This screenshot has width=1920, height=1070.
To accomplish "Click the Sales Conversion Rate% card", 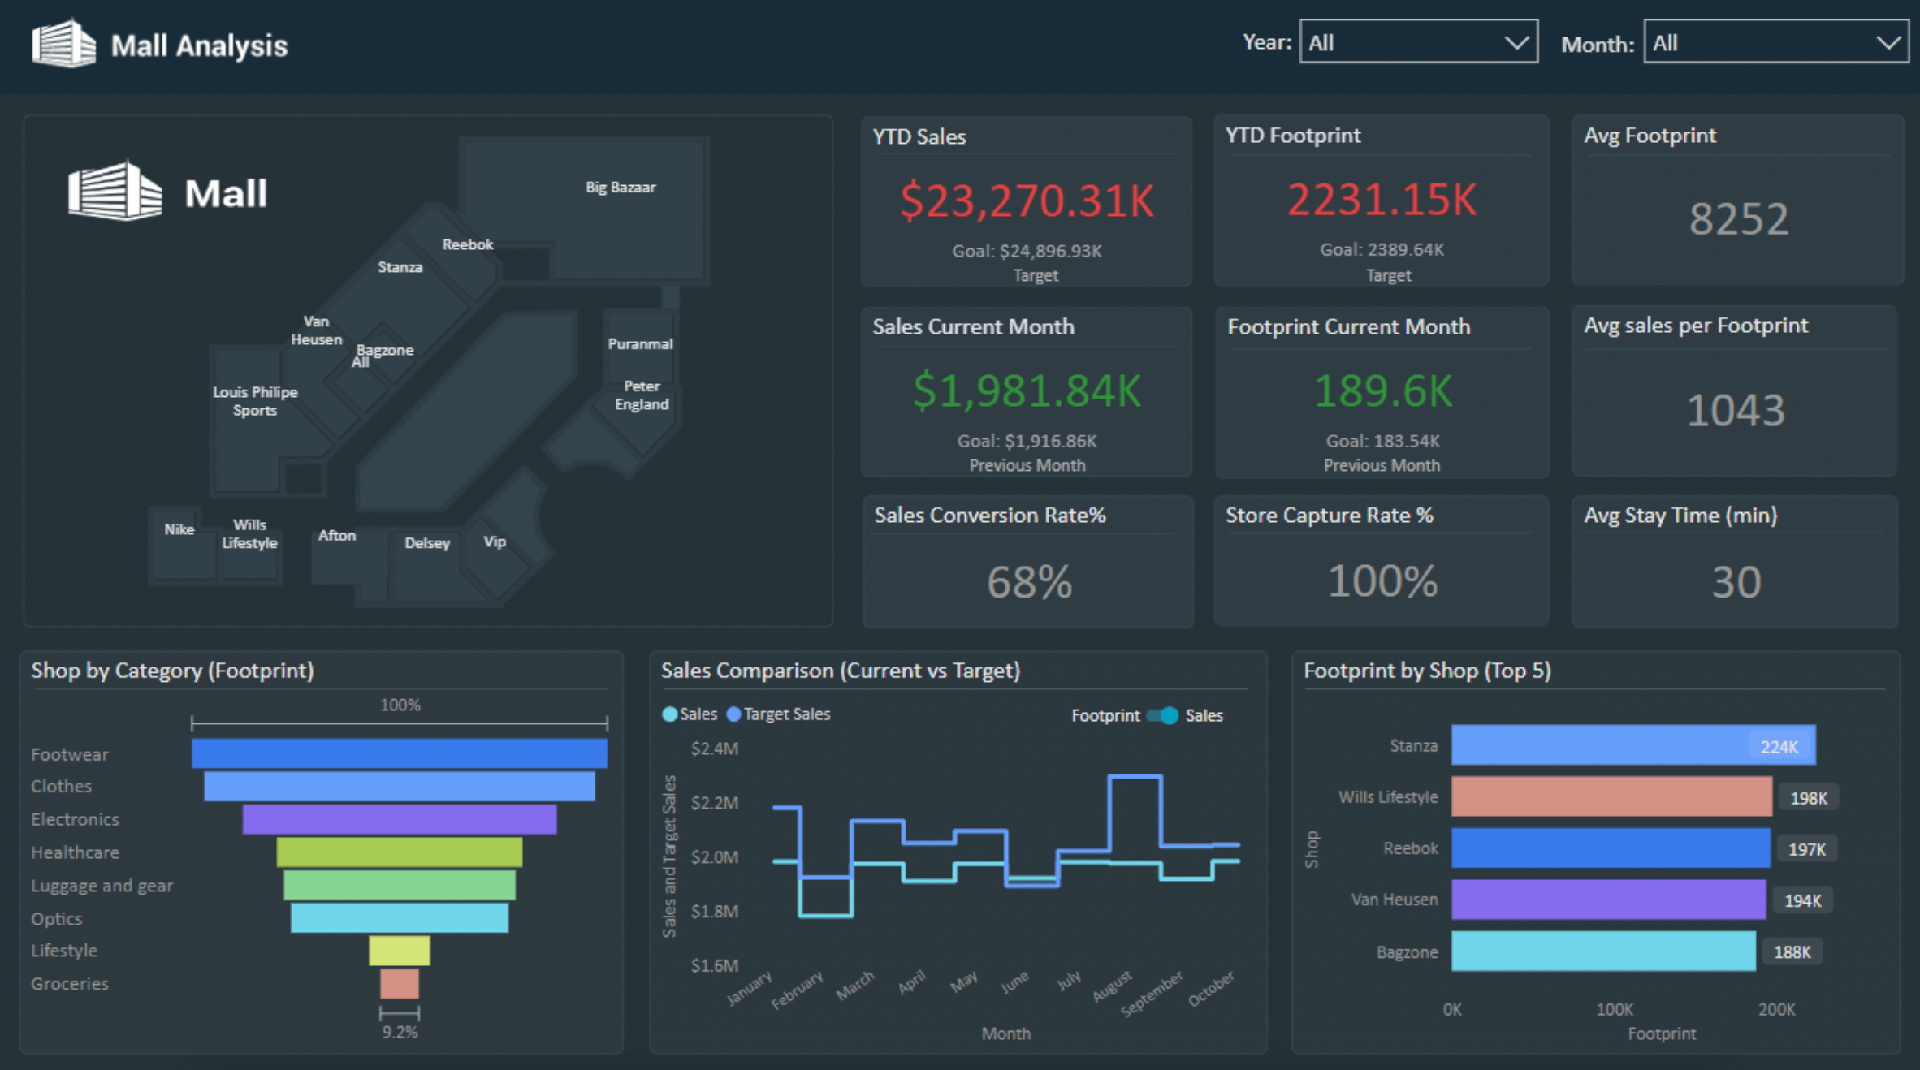I will [1028, 562].
